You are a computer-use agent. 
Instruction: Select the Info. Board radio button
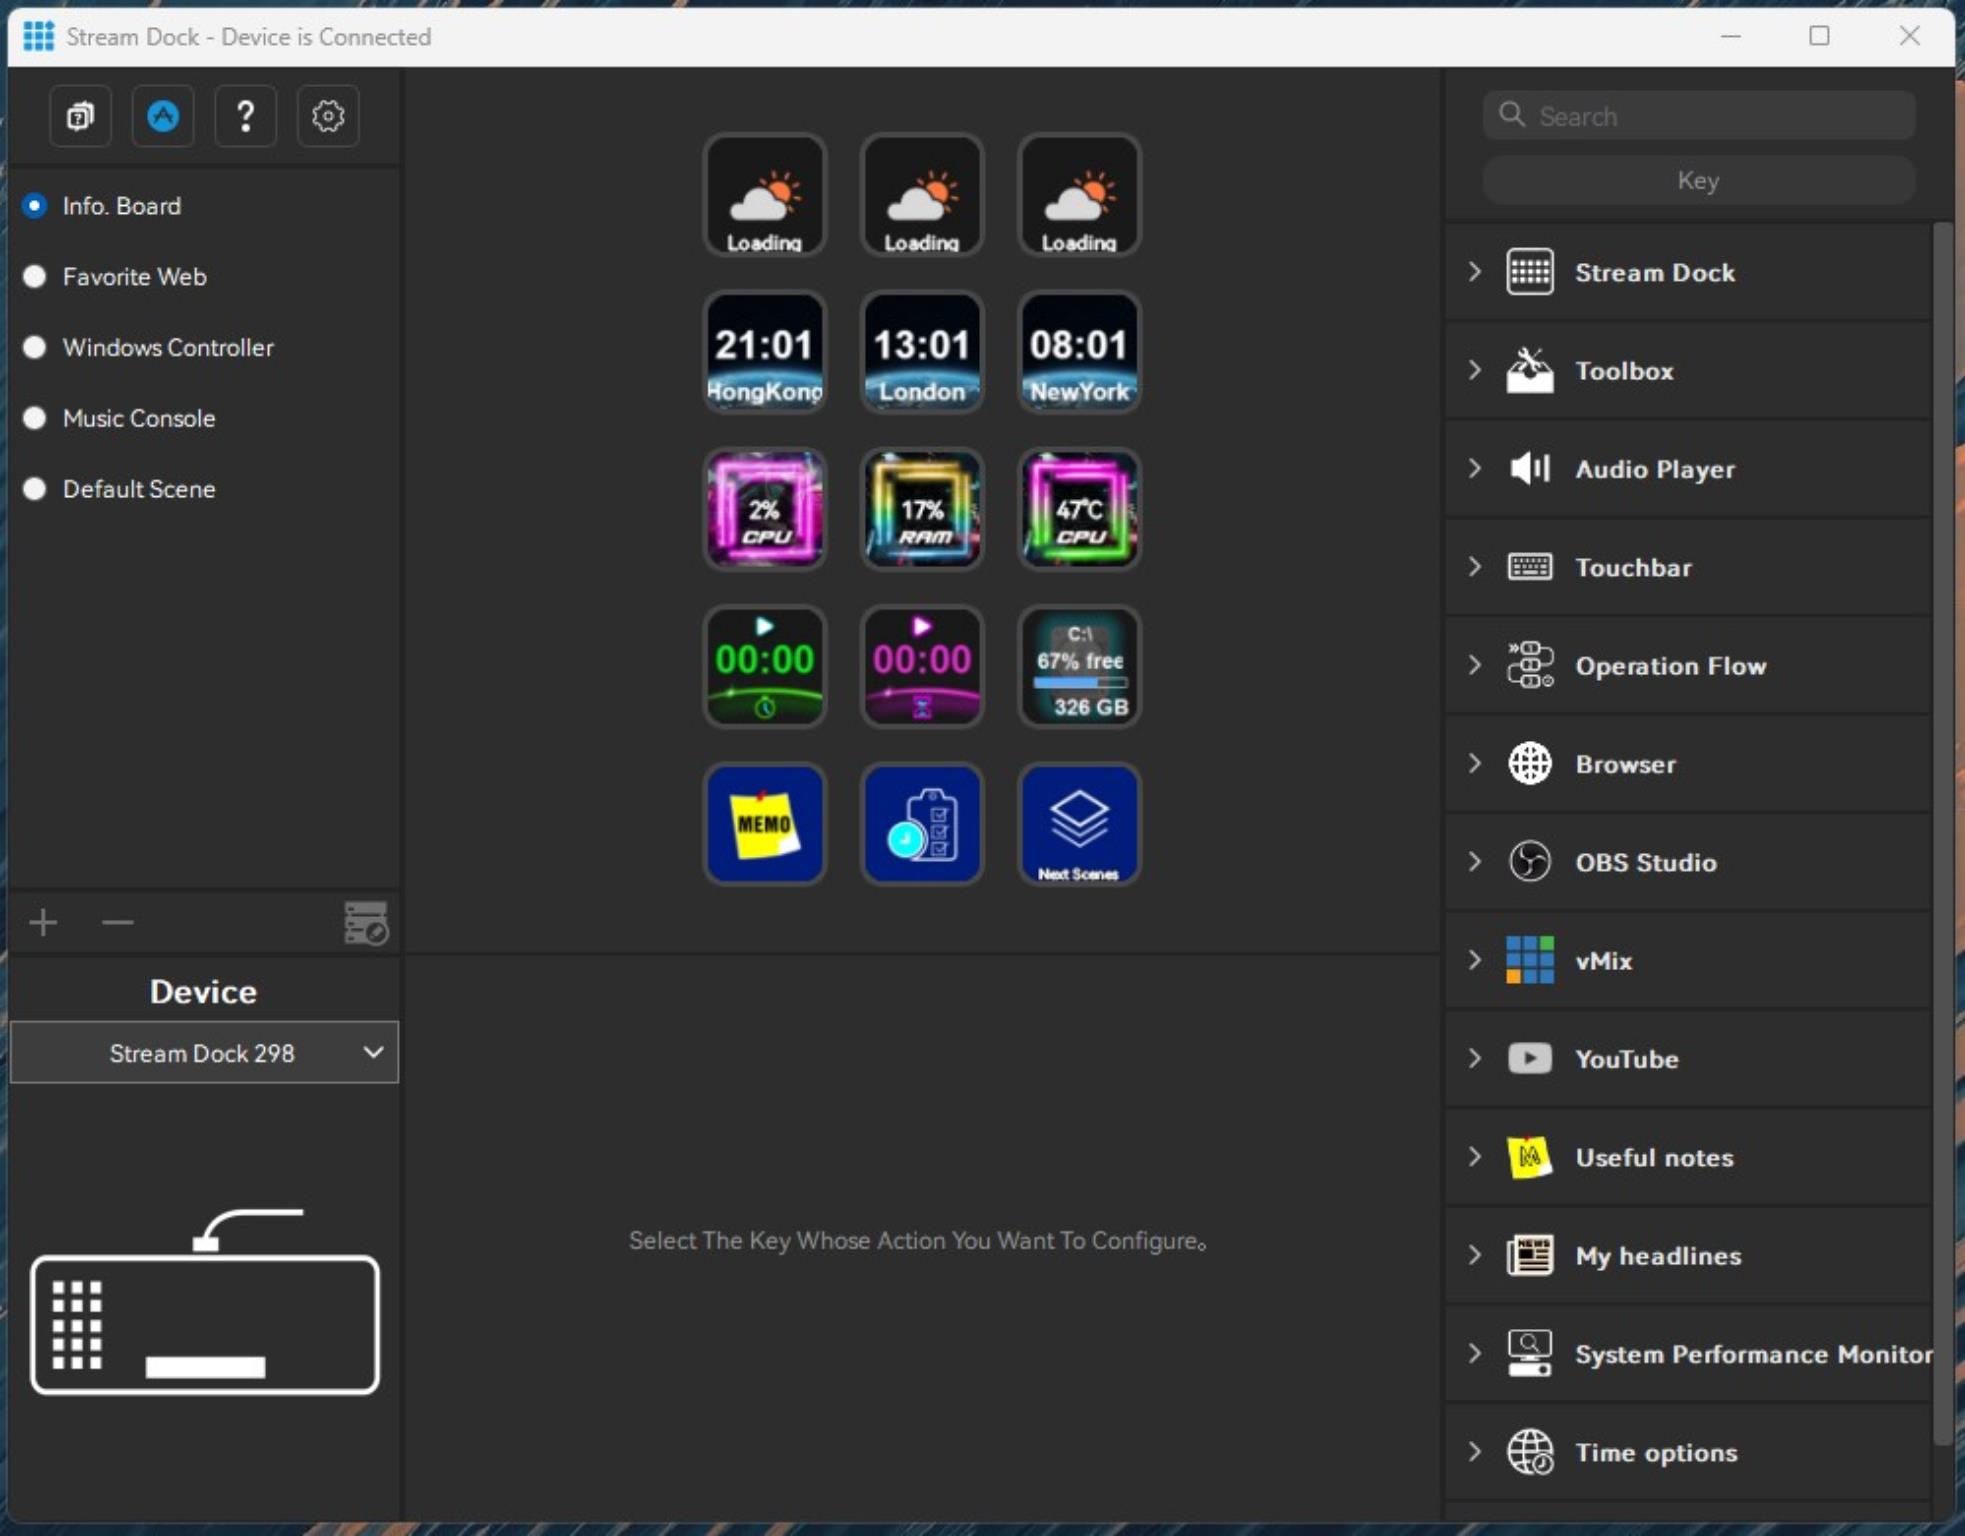click(x=35, y=204)
